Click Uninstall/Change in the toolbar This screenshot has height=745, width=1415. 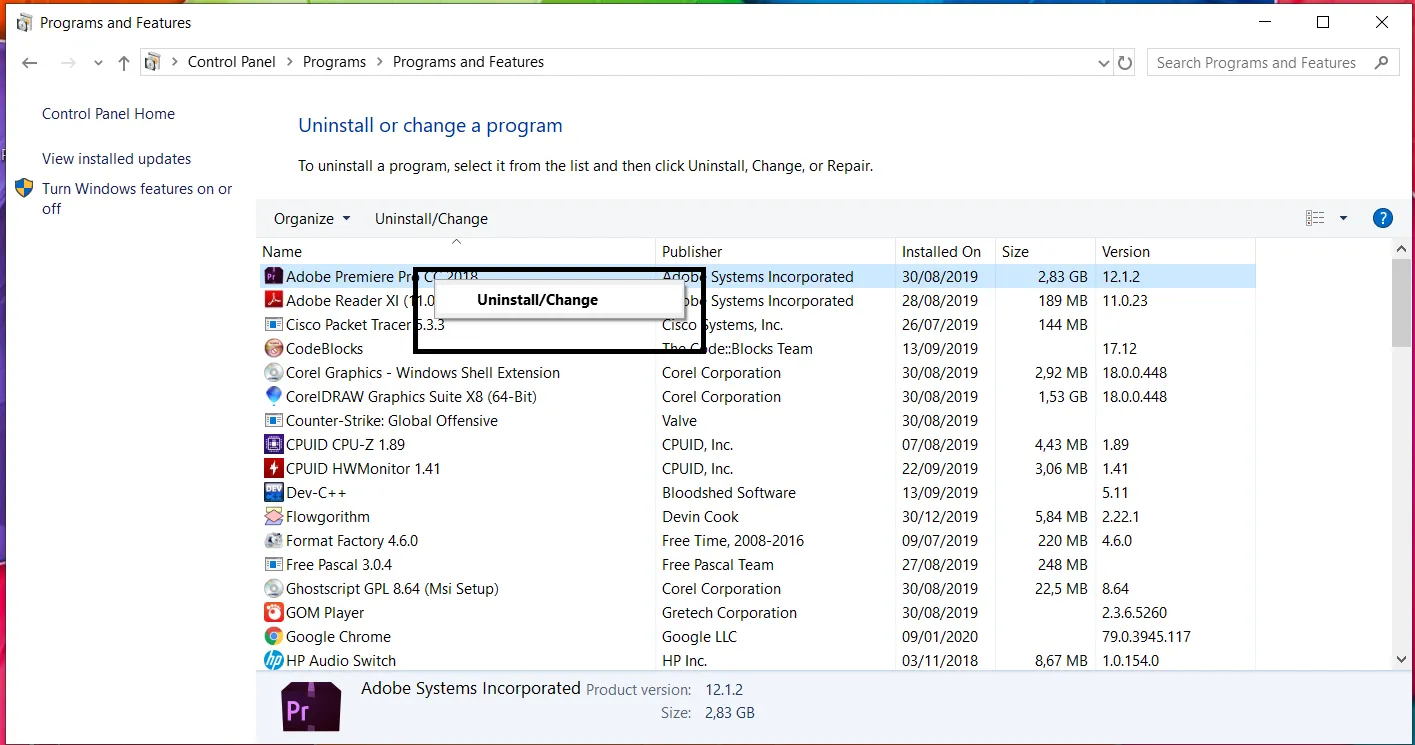point(431,219)
